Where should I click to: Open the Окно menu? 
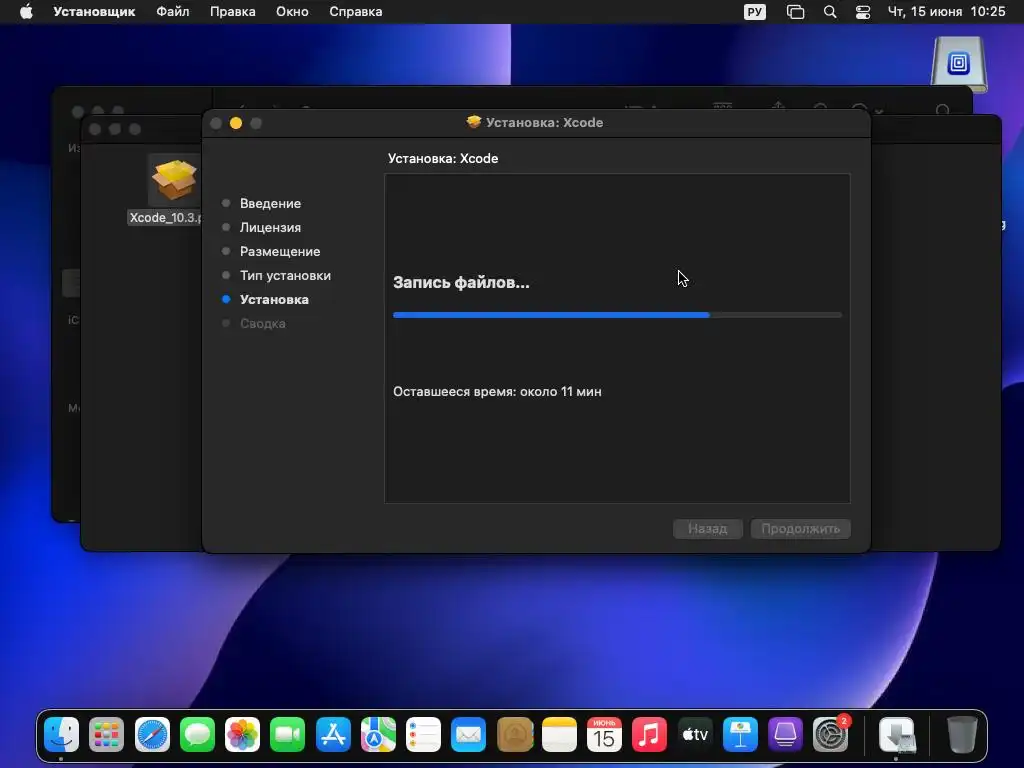(x=292, y=12)
